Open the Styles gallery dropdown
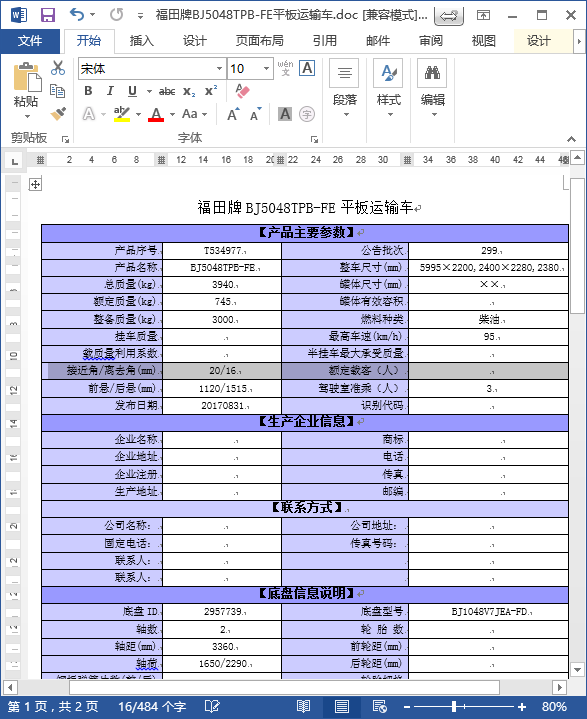Screen dimensions: 587x719 click(388, 88)
